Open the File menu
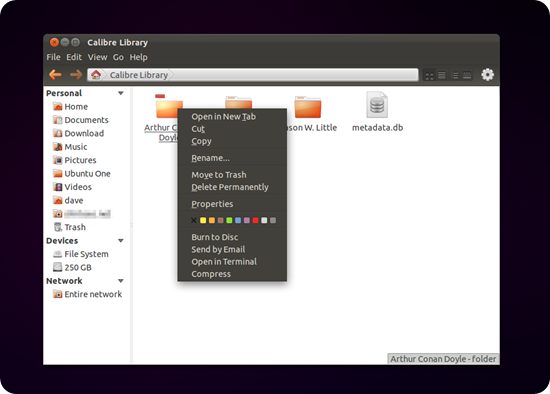550x394 pixels. tap(53, 57)
